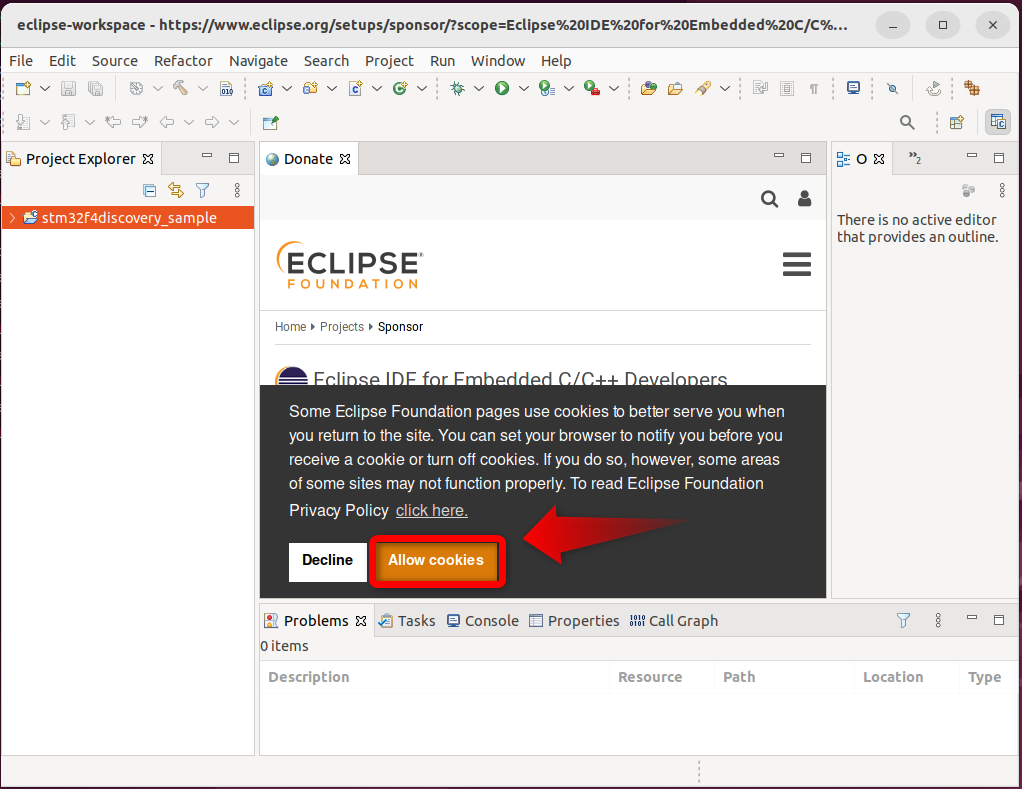
Task: Click the Save All icon
Action: [x=95, y=88]
